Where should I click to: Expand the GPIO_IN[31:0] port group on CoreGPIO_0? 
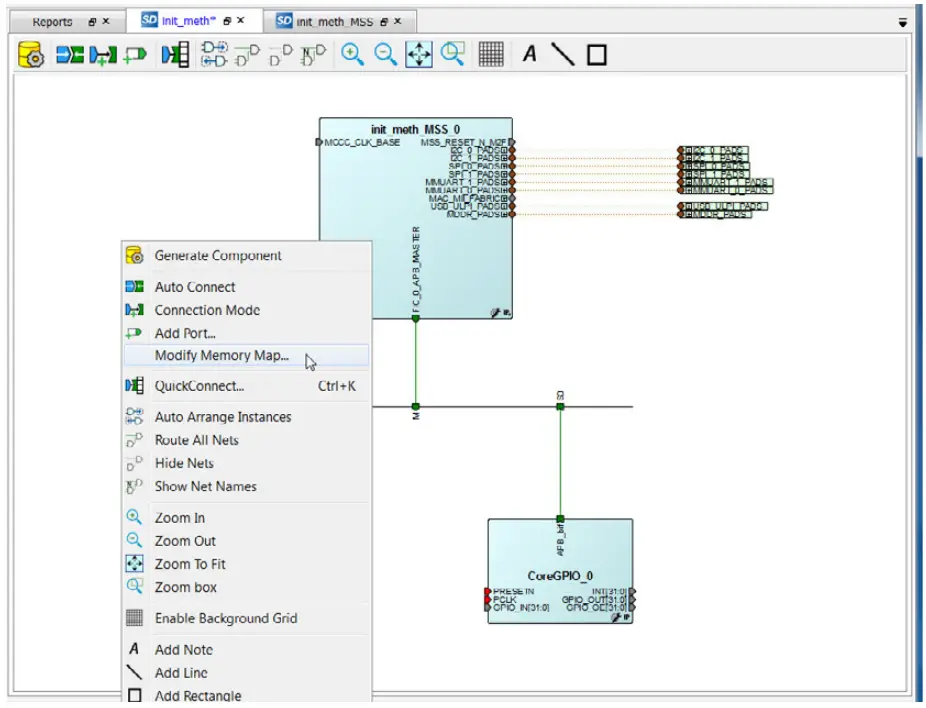(x=488, y=607)
